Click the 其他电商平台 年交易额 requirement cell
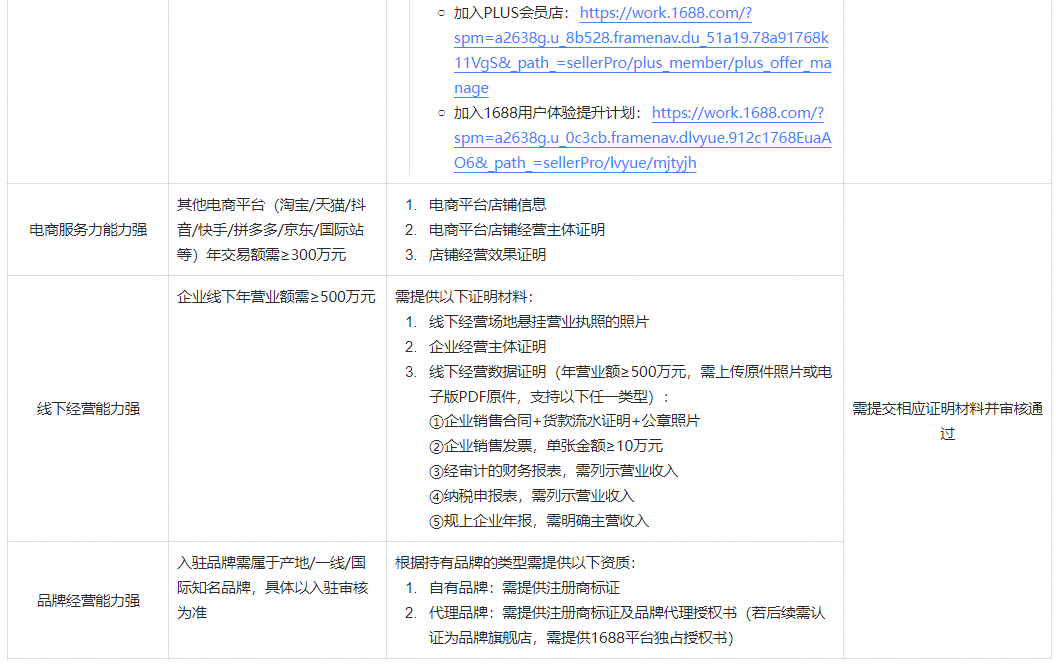Image resolution: width=1056 pixels, height=665 pixels. point(271,229)
